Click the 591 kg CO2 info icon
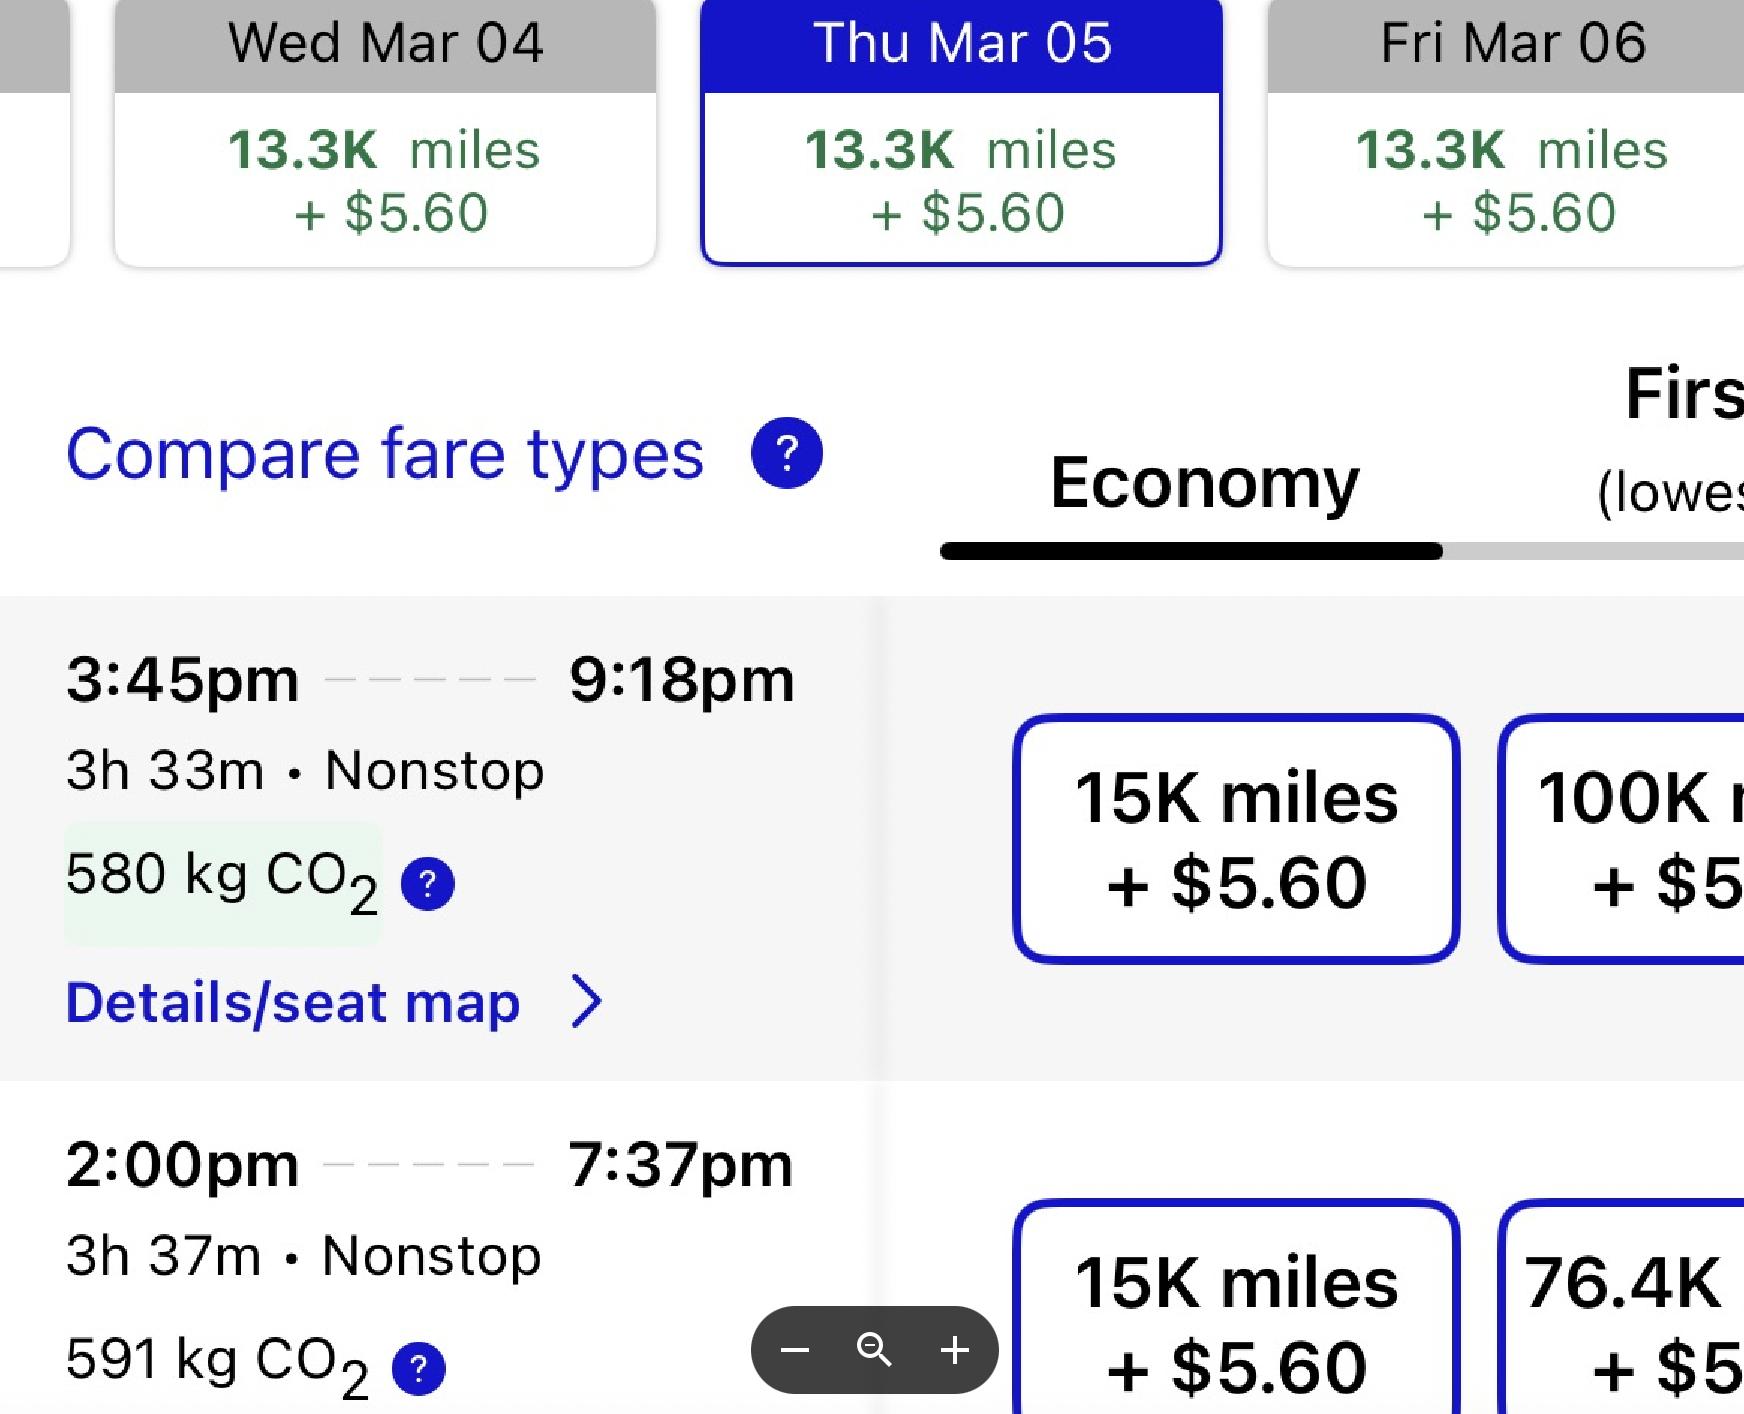The width and height of the screenshot is (1744, 1414). (419, 1368)
